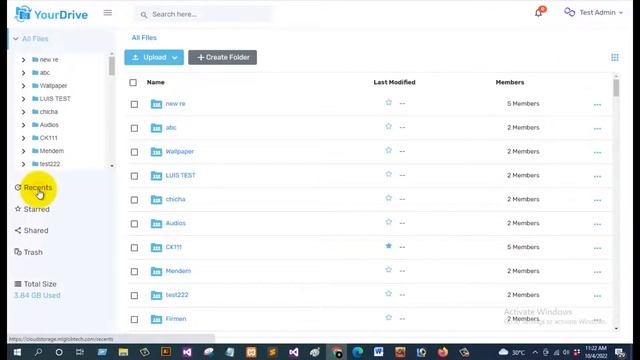Check the abc folder checkbox
Screen dimensions: 640x360
coord(134,128)
